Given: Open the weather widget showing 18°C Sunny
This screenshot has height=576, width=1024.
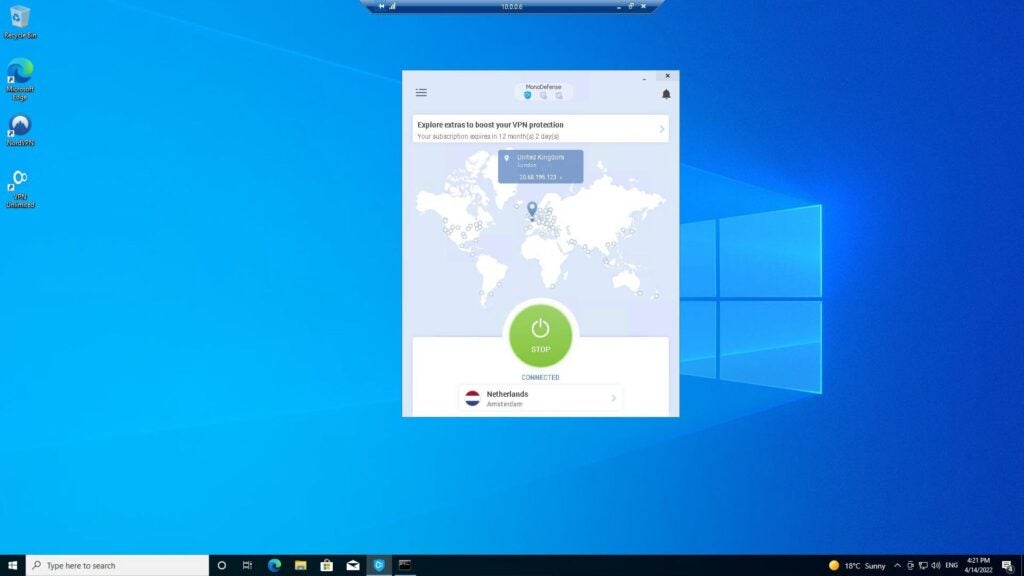Looking at the screenshot, I should (857, 566).
